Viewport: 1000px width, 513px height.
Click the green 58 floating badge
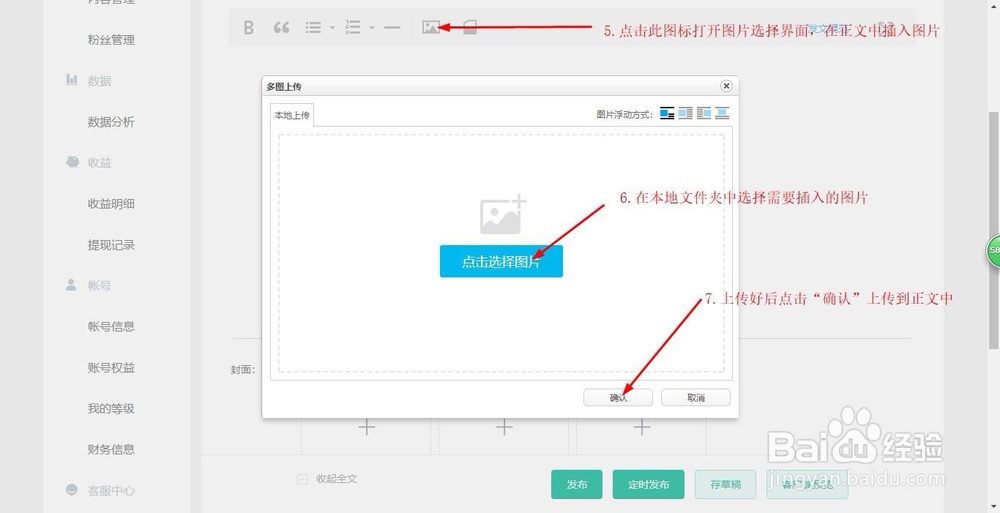[x=993, y=251]
